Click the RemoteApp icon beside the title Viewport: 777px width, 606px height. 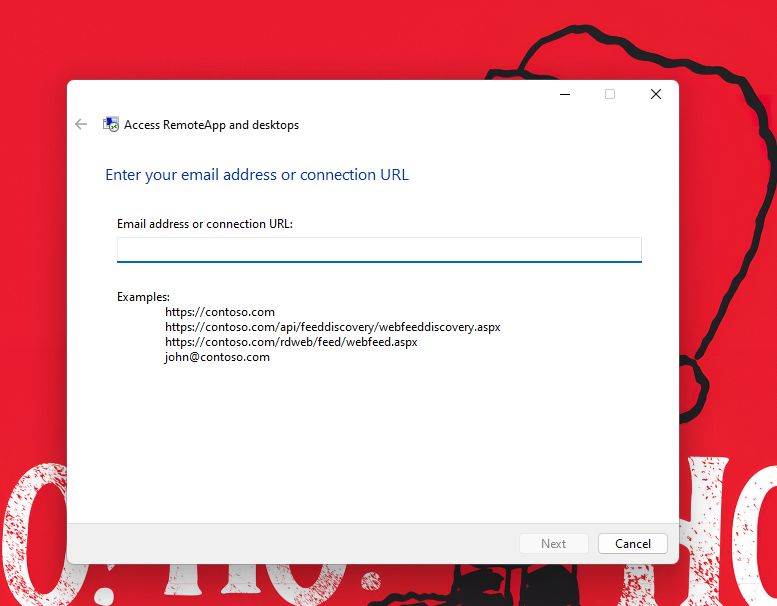111,125
